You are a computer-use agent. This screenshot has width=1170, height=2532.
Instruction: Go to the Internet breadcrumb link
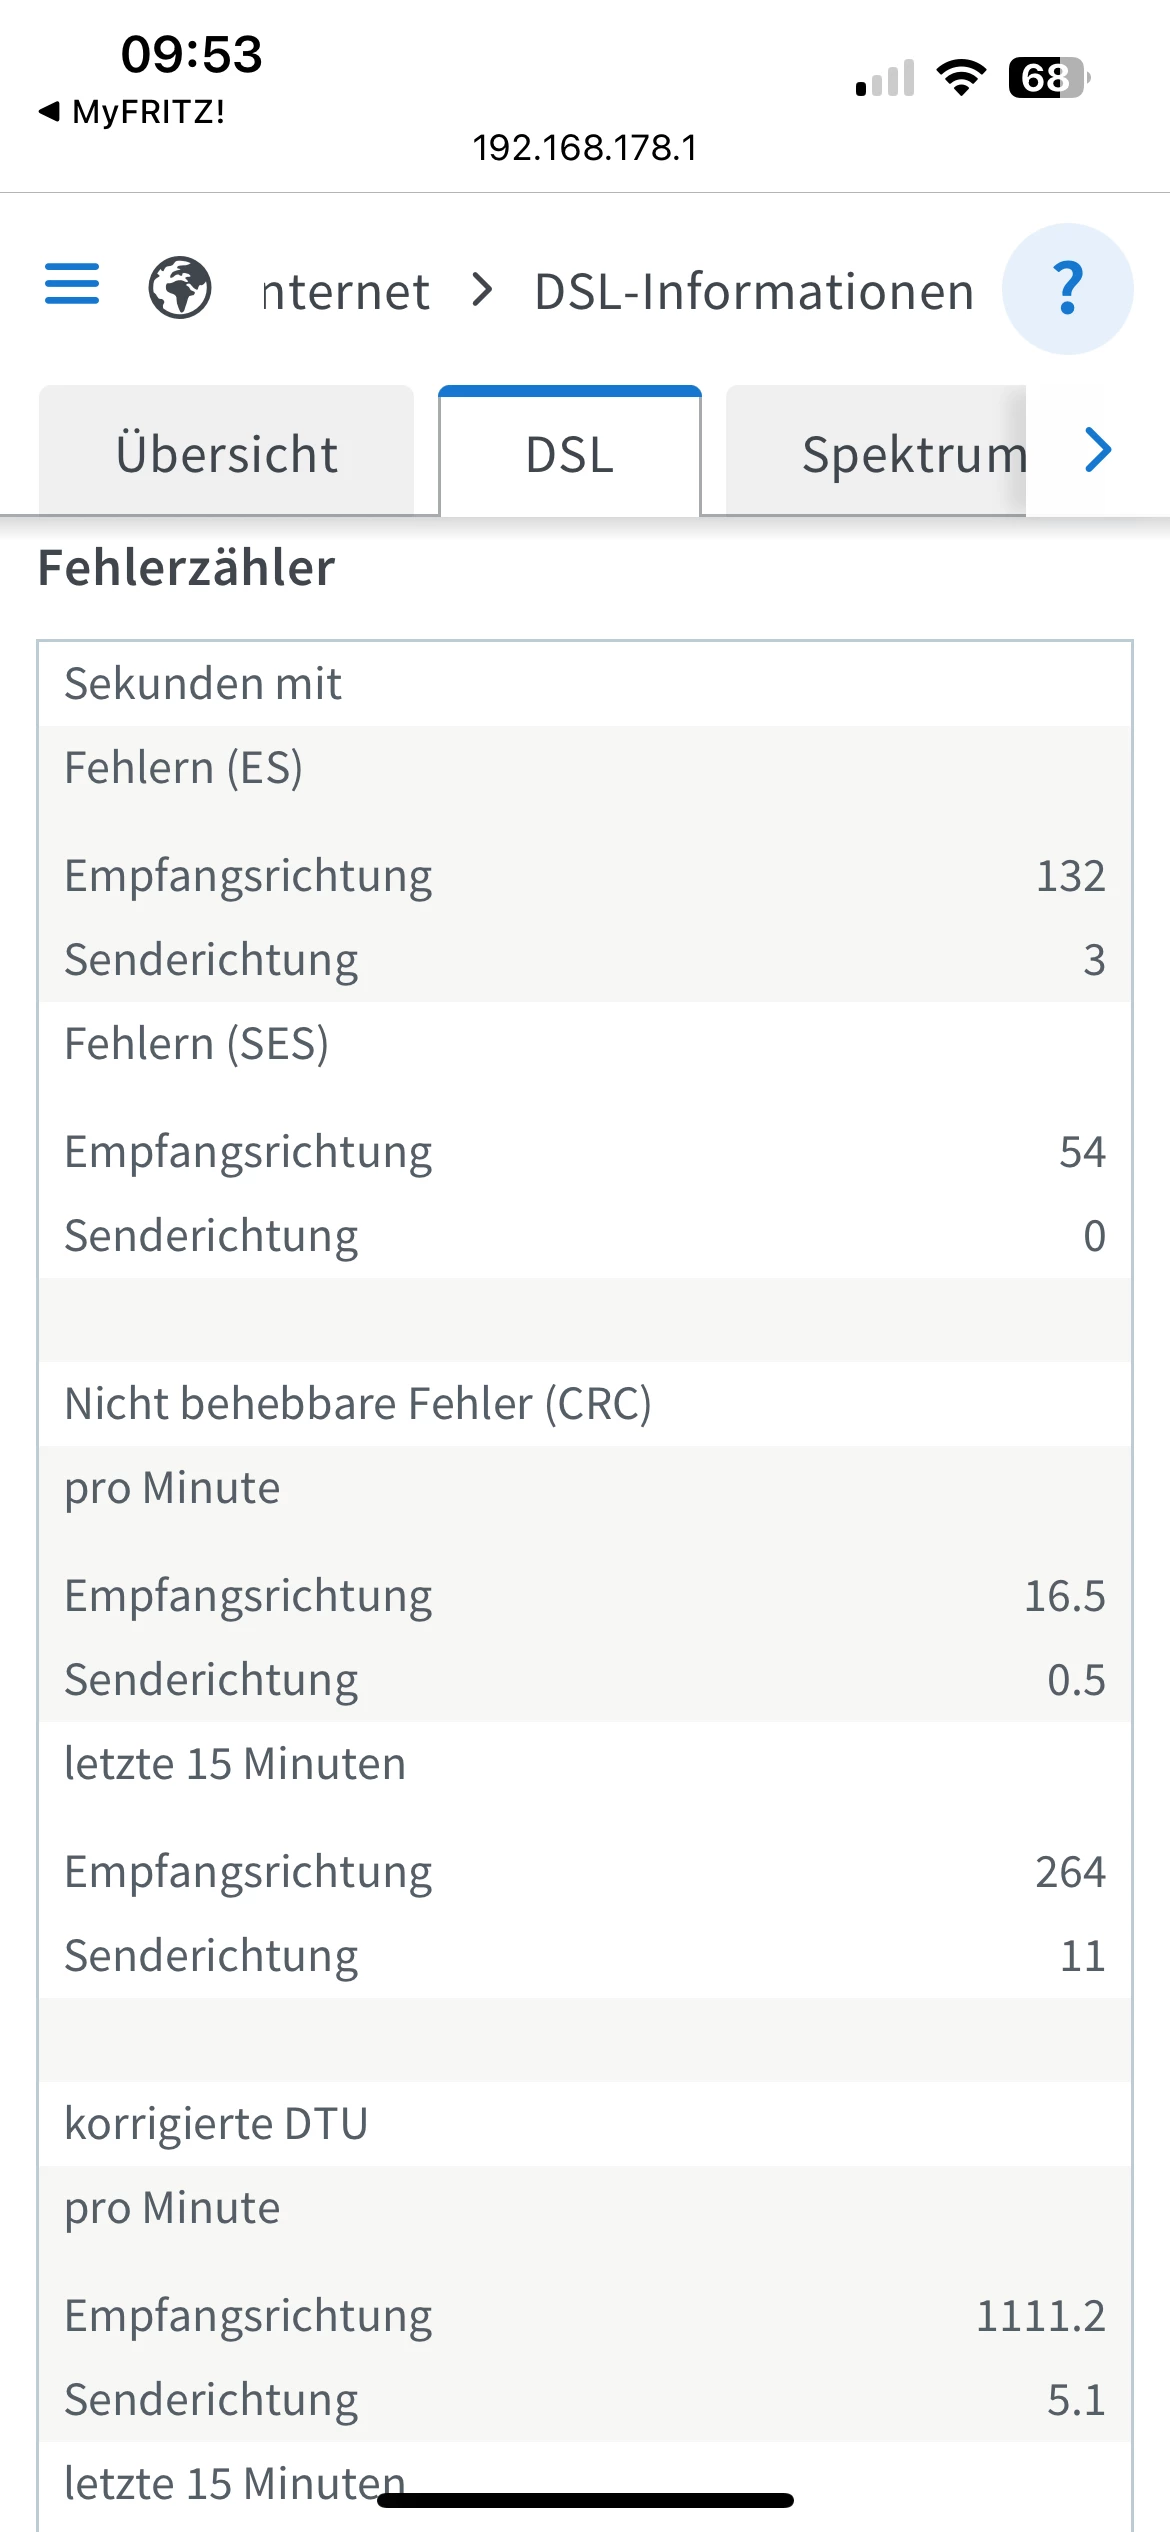coord(346,292)
